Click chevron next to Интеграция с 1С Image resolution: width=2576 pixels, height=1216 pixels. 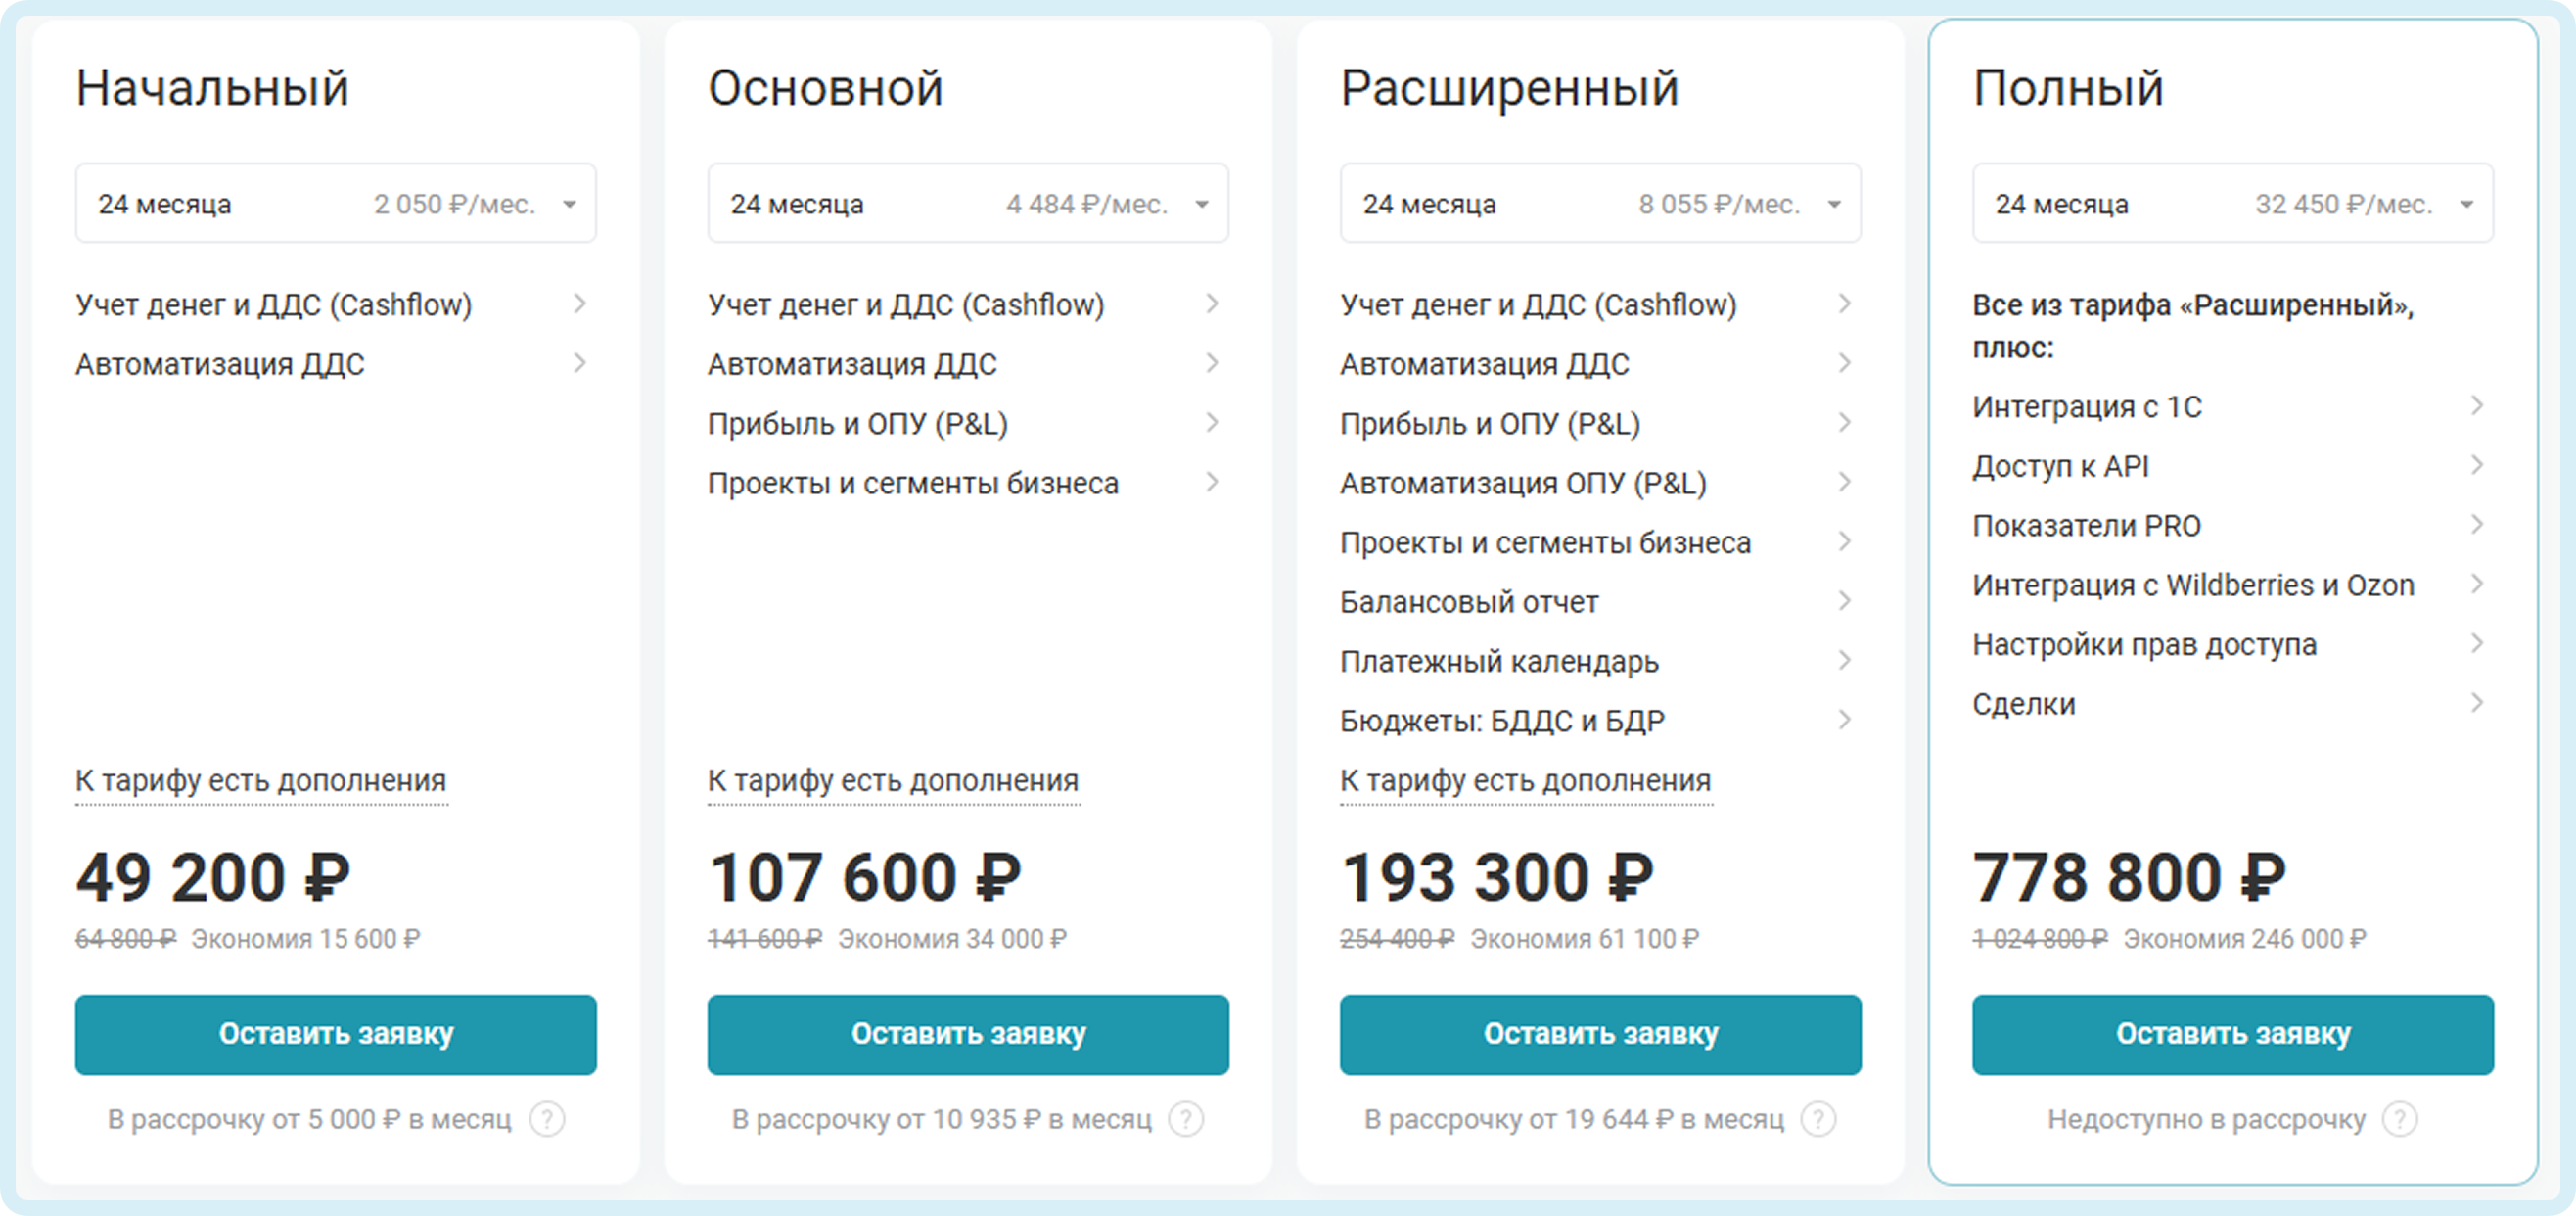point(2477,406)
